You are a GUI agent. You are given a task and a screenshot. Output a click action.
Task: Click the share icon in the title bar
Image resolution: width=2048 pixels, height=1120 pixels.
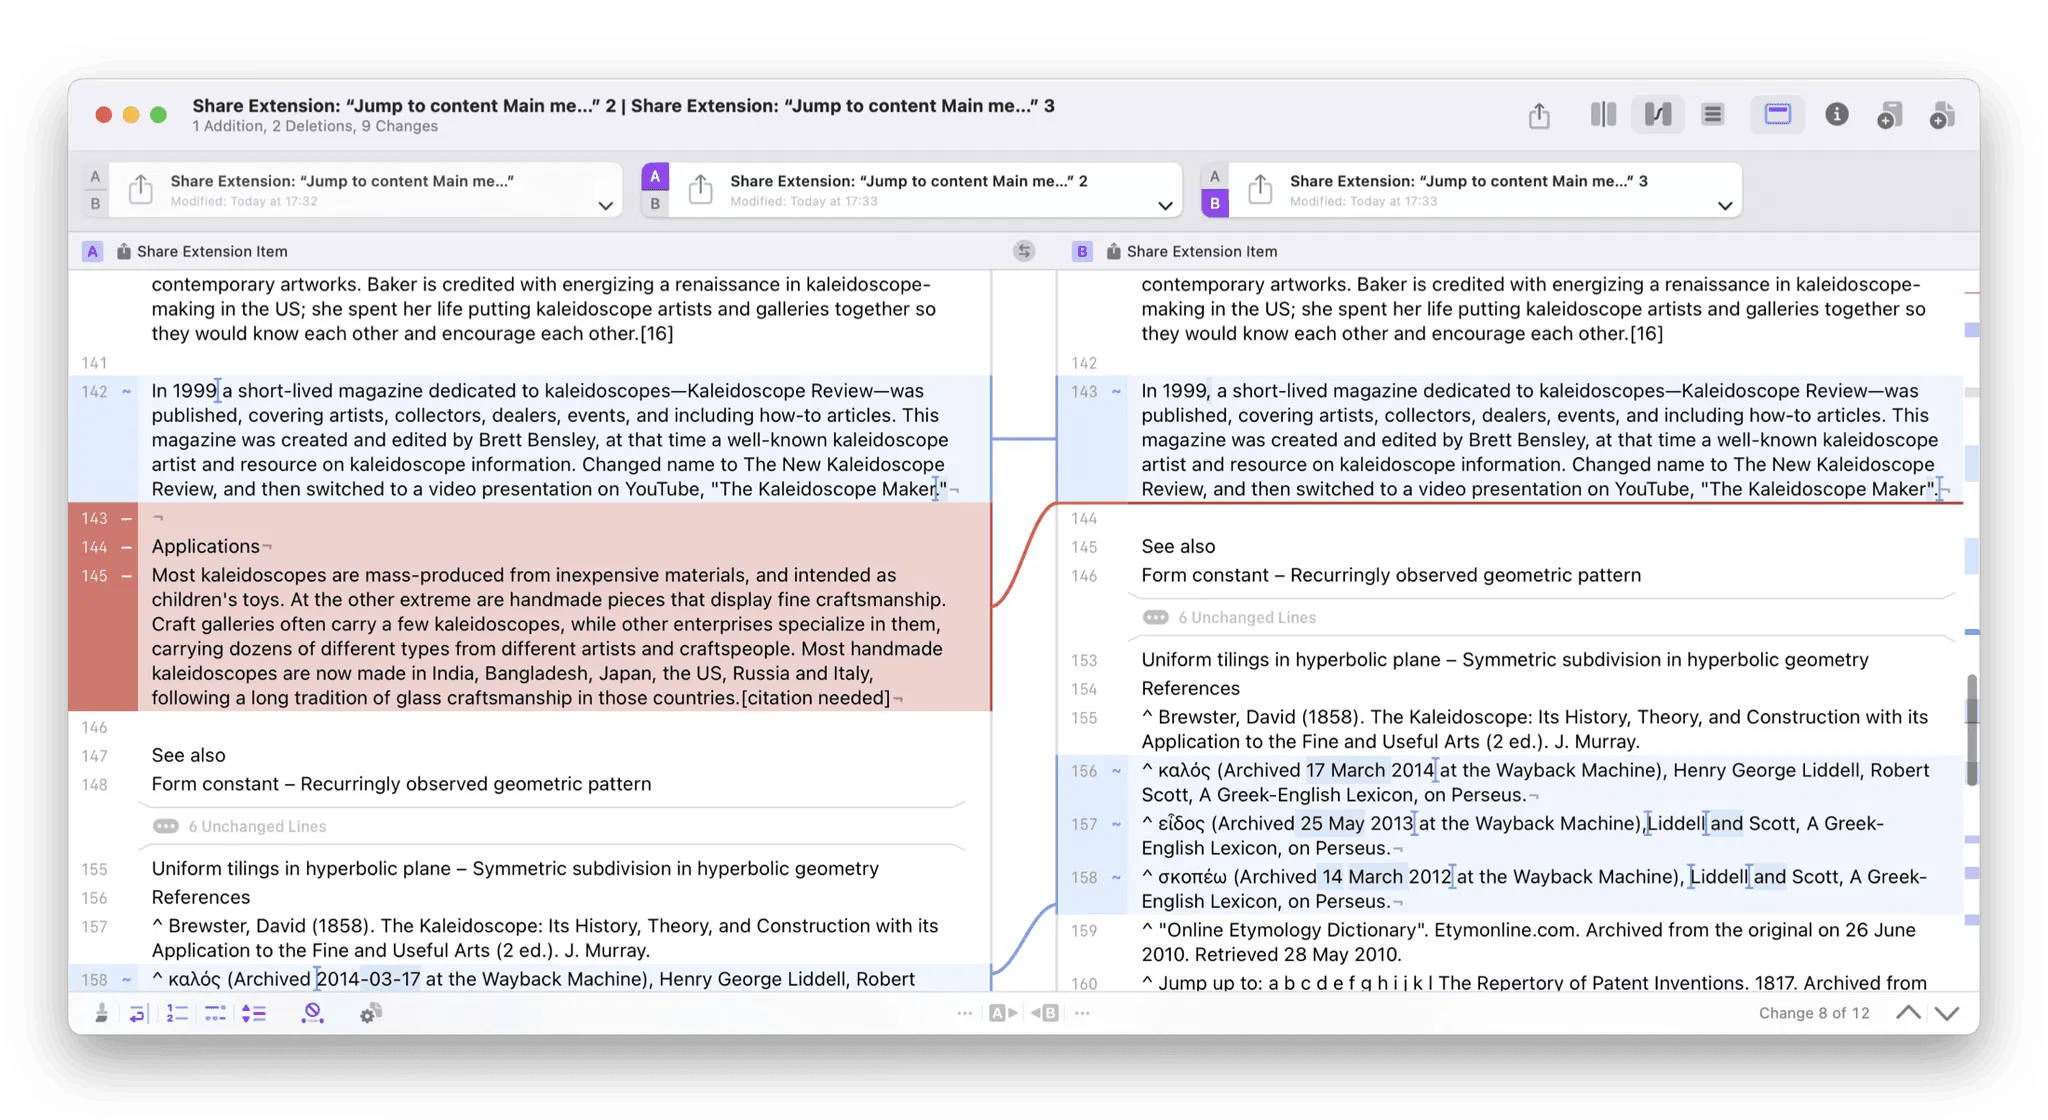1539,116
